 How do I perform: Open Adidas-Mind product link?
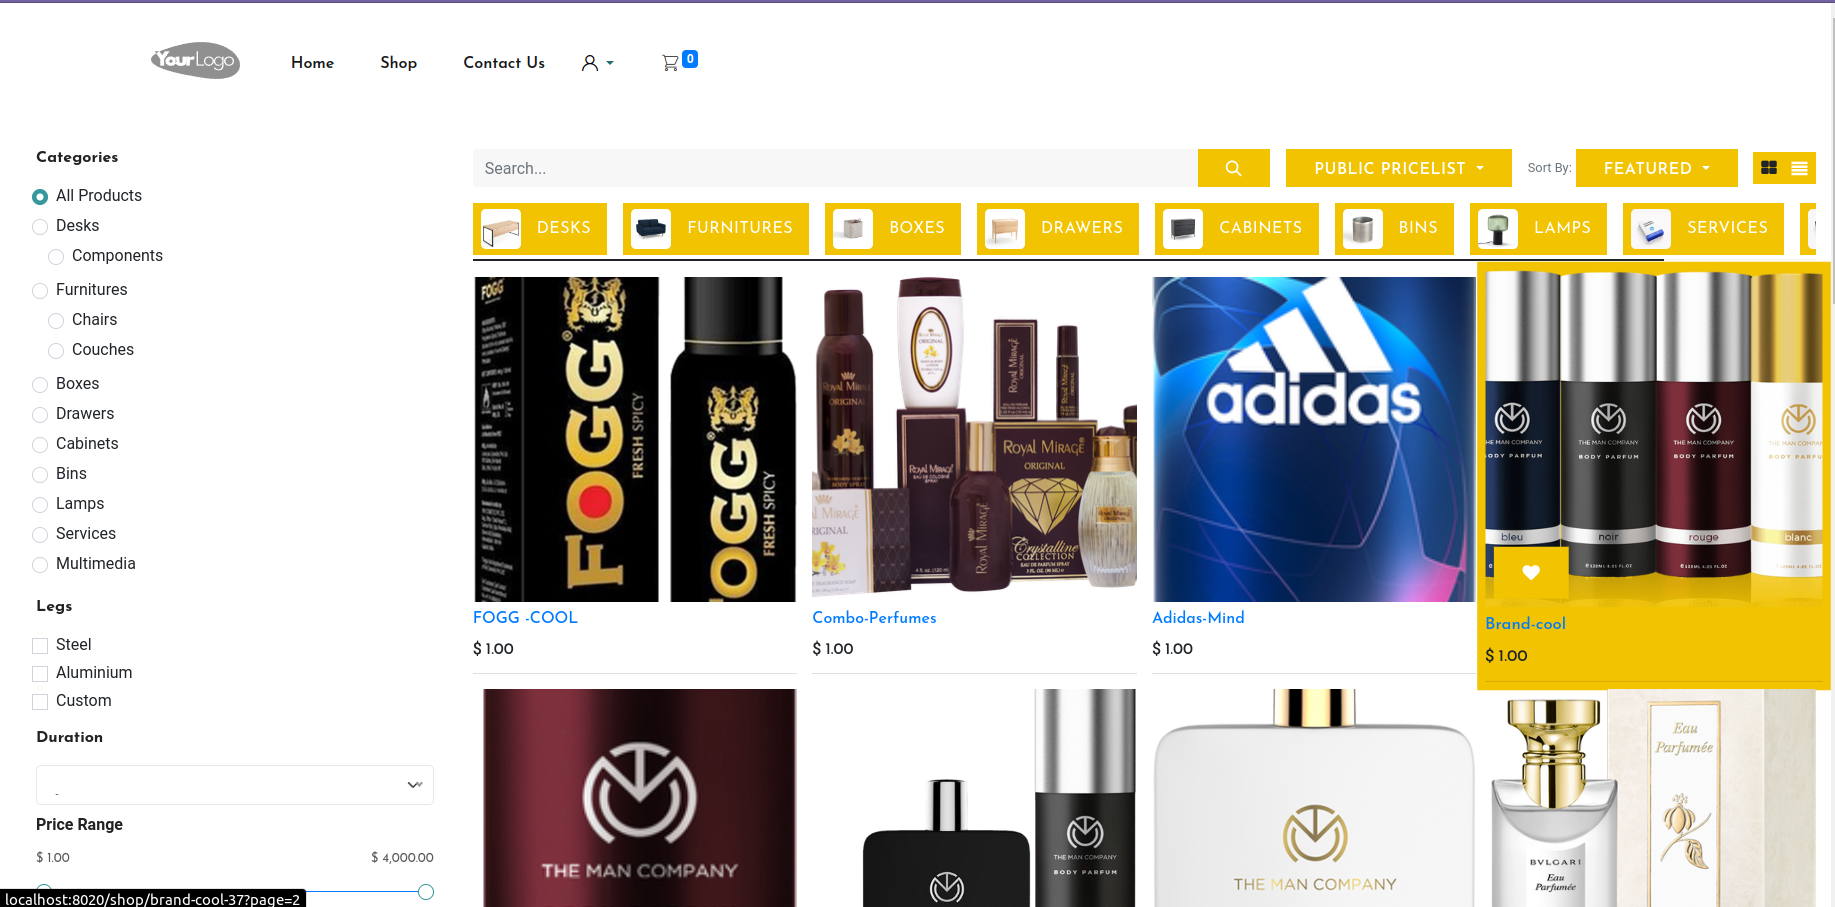coord(1198,618)
